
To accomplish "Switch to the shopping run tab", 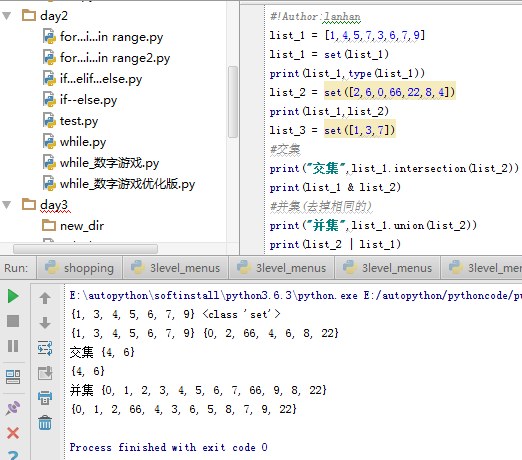I will click(x=79, y=268).
